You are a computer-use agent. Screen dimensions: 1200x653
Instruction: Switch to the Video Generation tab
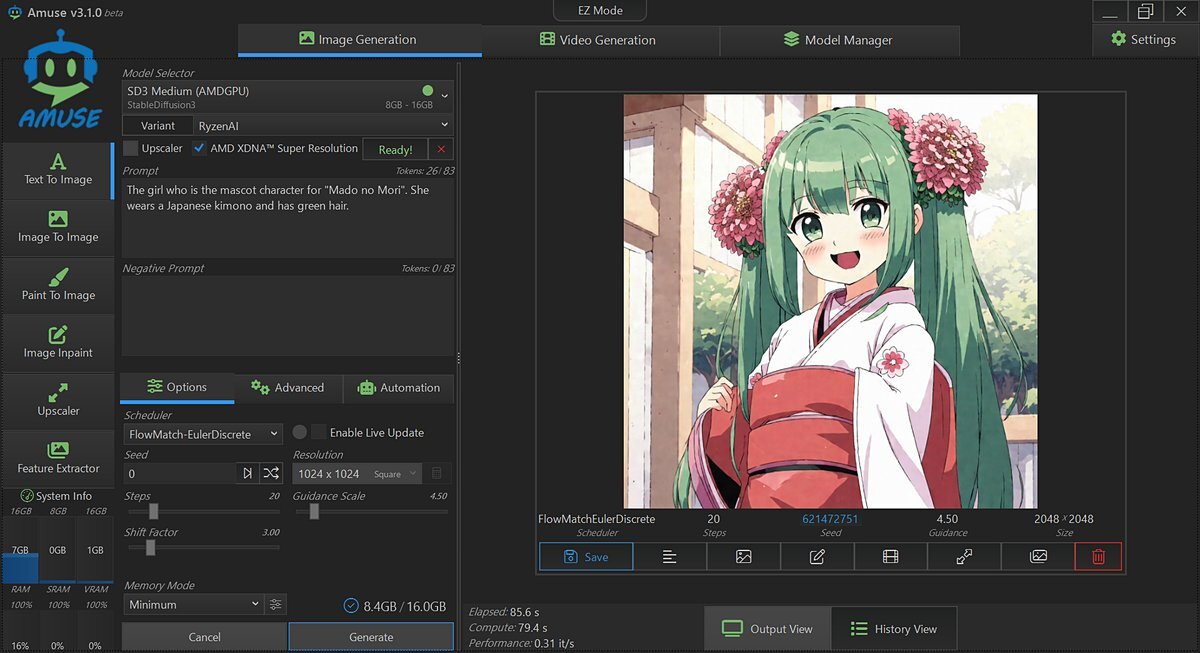[x=598, y=40]
